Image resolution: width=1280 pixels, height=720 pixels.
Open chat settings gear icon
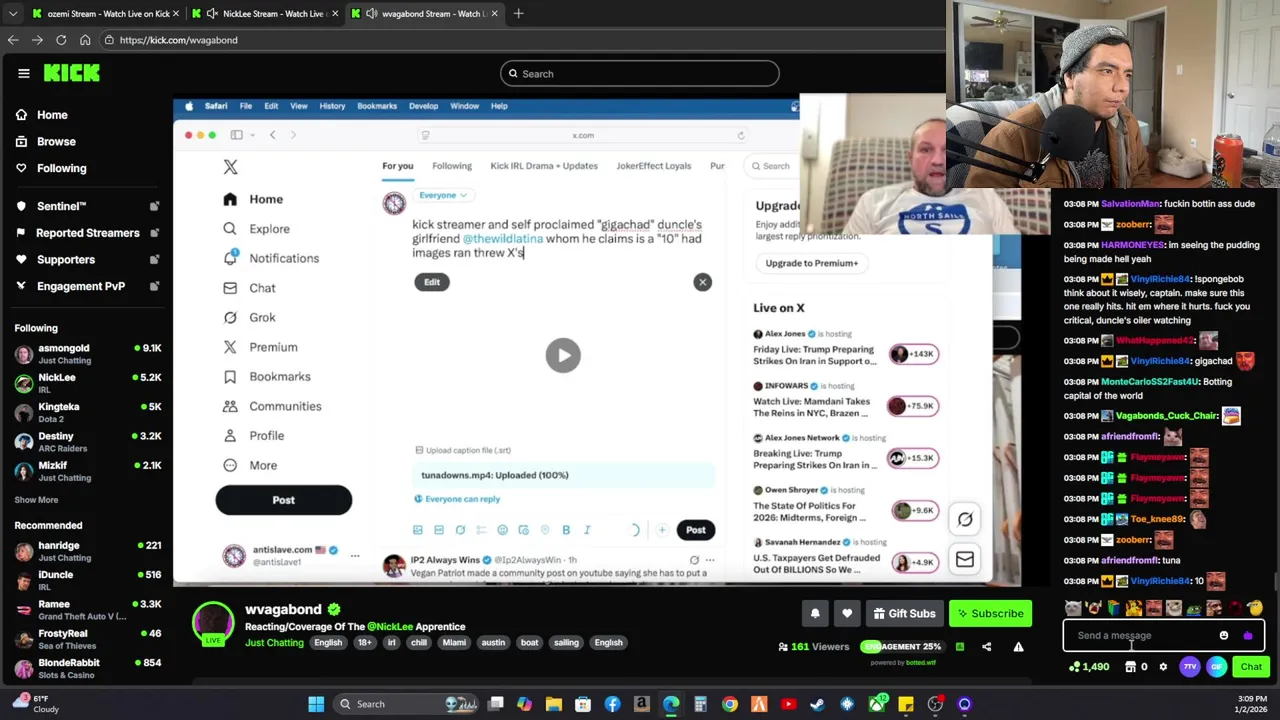1163,667
